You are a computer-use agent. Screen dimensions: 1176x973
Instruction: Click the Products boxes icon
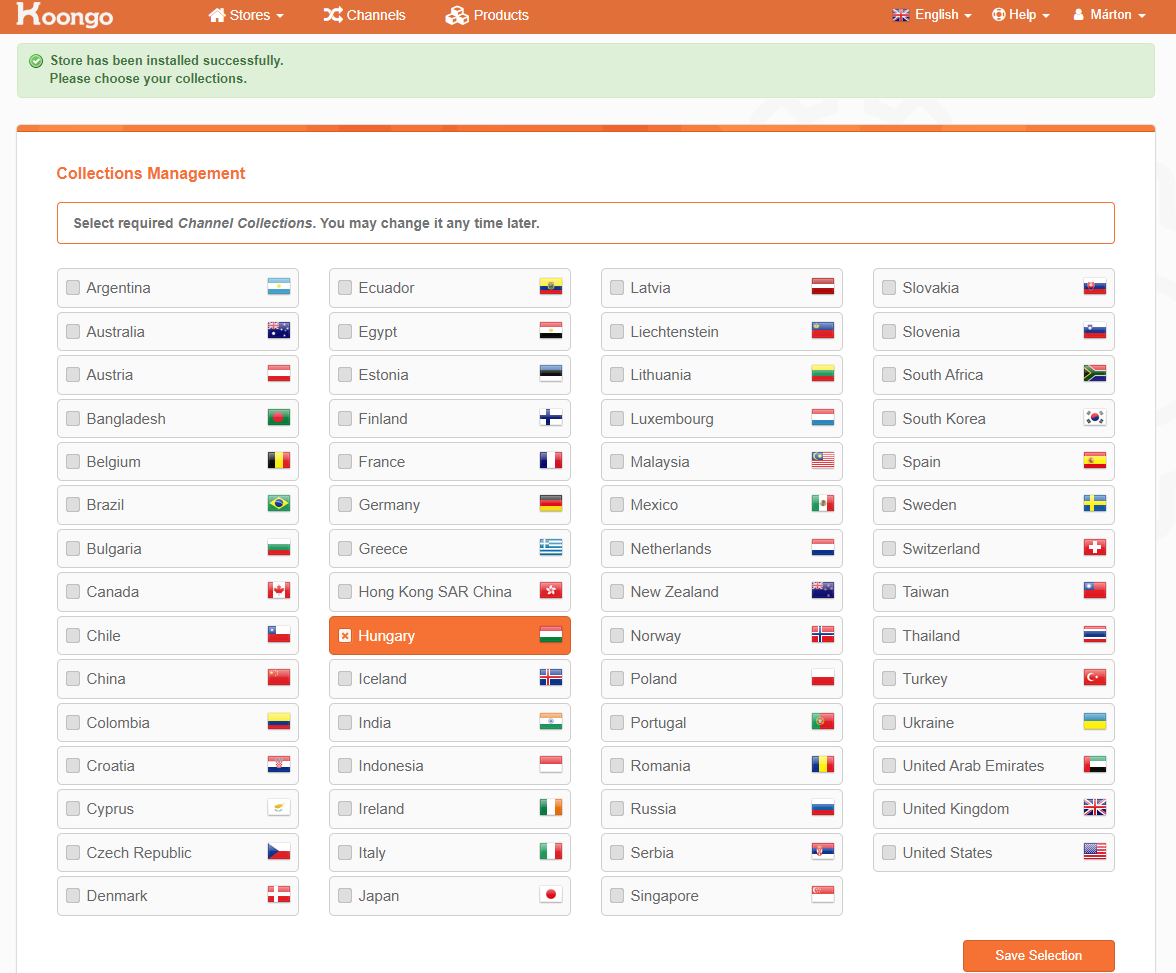(x=457, y=15)
